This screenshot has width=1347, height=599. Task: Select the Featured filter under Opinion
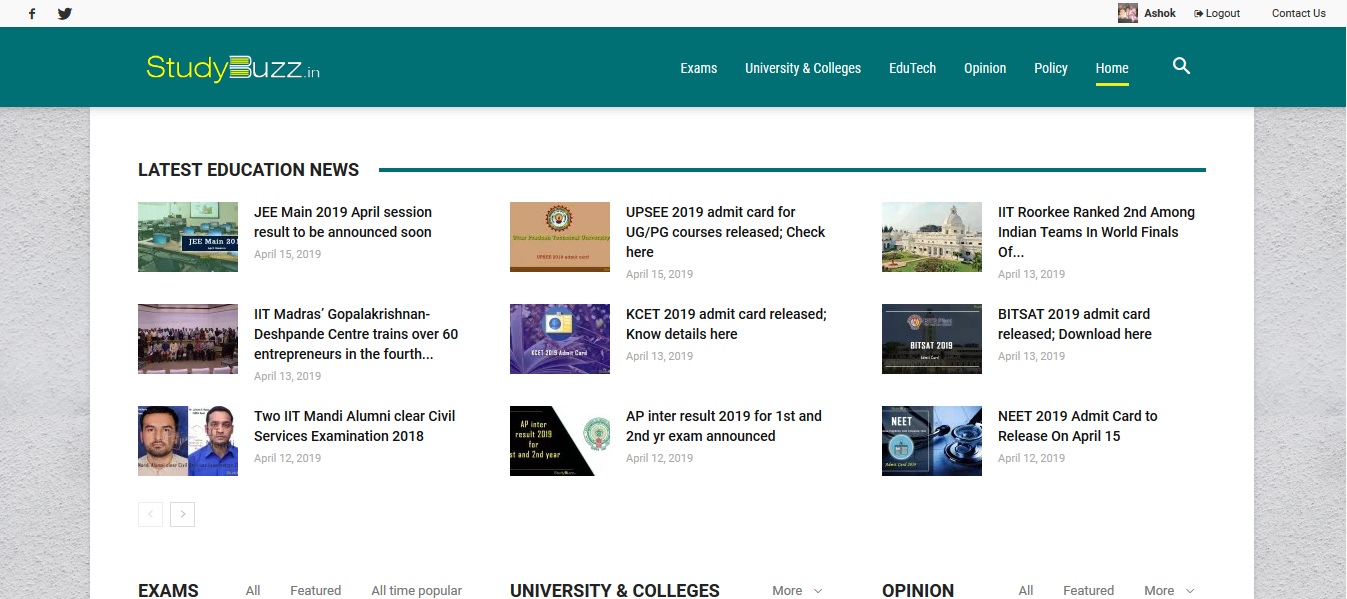click(x=1089, y=591)
